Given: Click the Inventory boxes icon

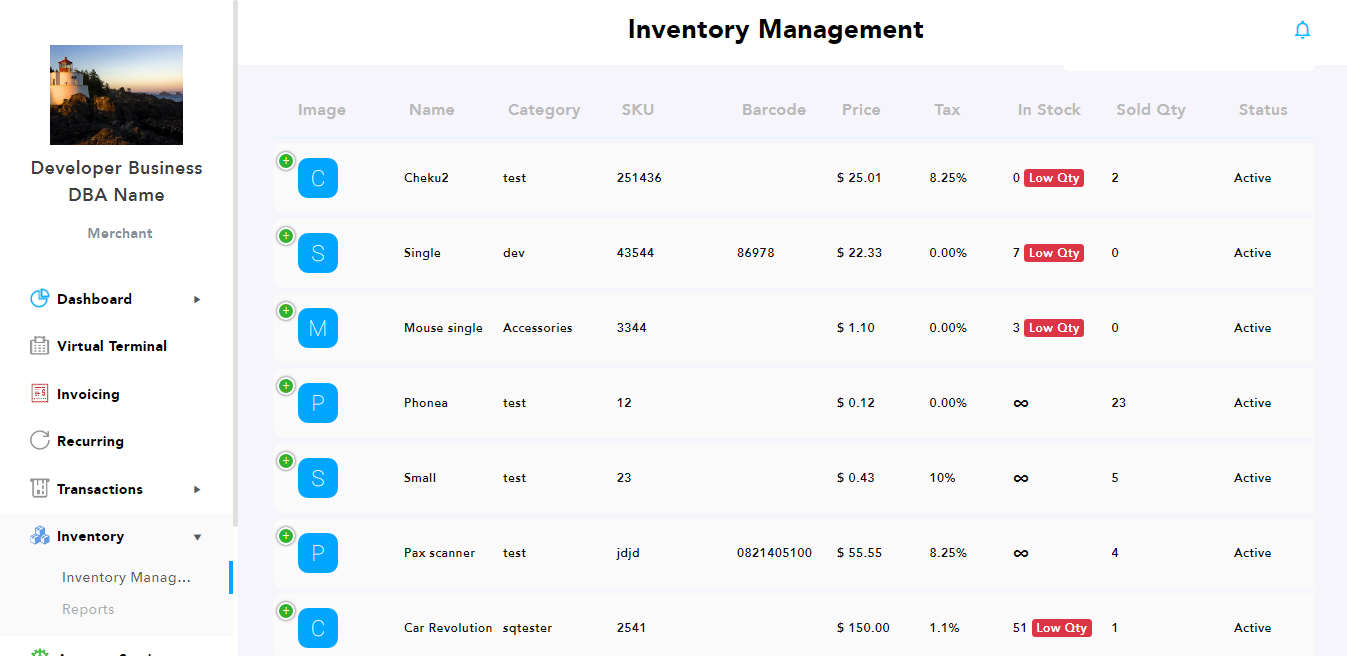Looking at the screenshot, I should point(40,536).
